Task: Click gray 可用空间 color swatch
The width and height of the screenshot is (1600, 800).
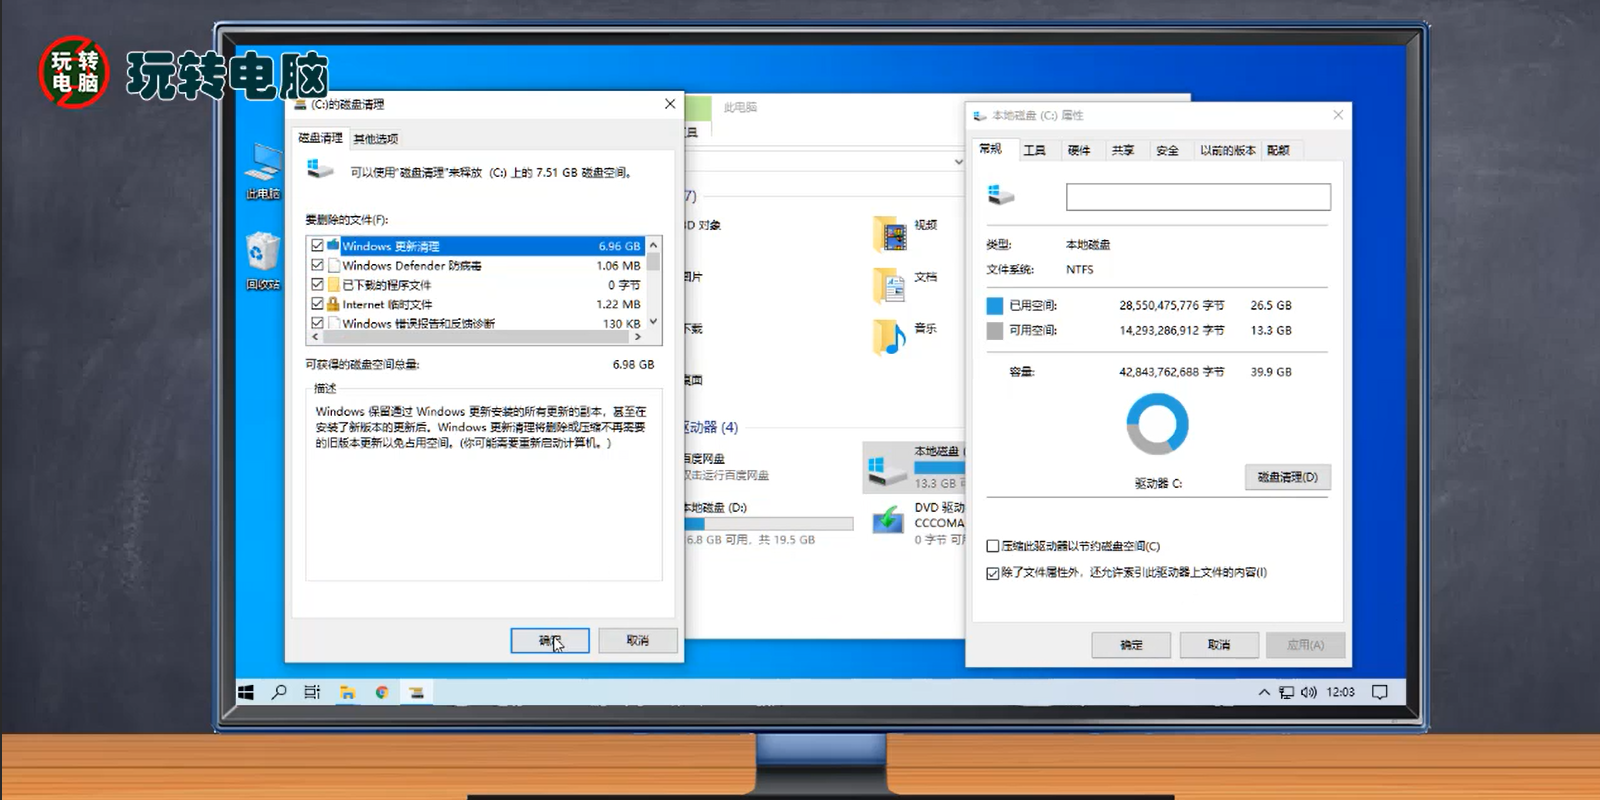Action: 995,331
